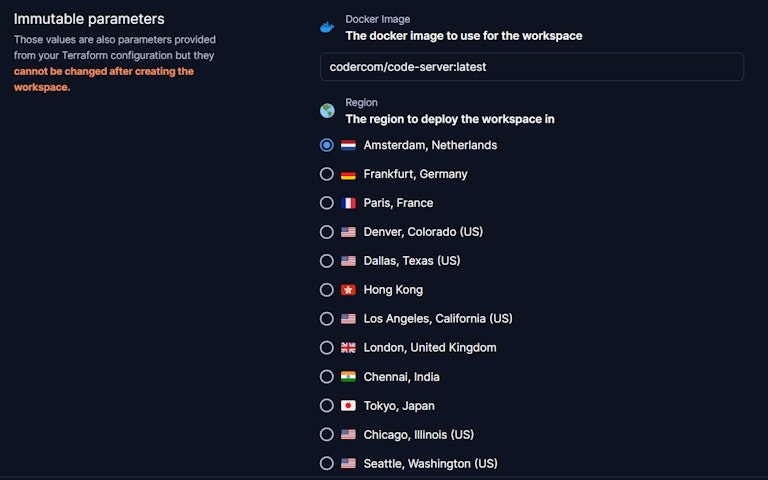Viewport: 768px width, 480px height.
Task: Click the Docker Image text field
Action: (532, 67)
